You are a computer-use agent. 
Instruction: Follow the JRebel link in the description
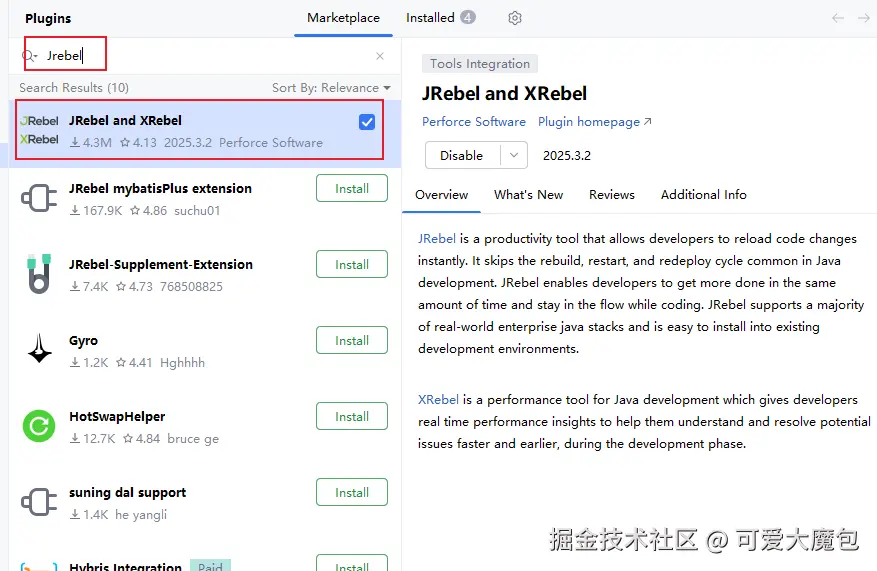(x=437, y=239)
